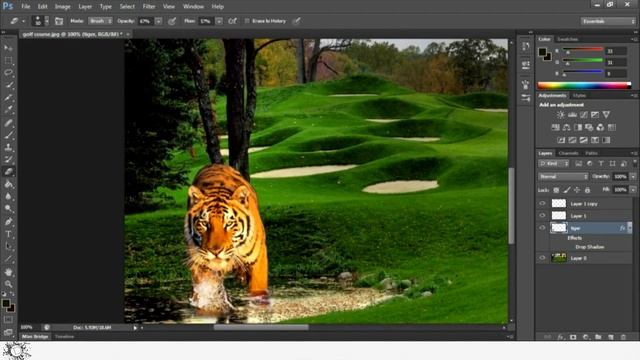Image resolution: width=640 pixels, height=360 pixels.
Task: Select the Lasso tool
Action: coord(8,73)
